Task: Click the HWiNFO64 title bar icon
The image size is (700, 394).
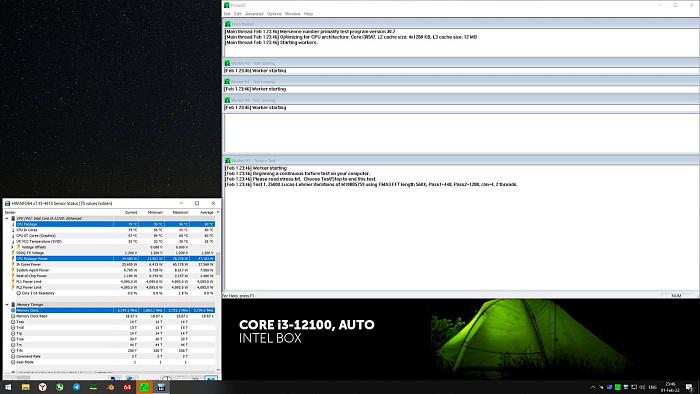Action: (x=7, y=203)
